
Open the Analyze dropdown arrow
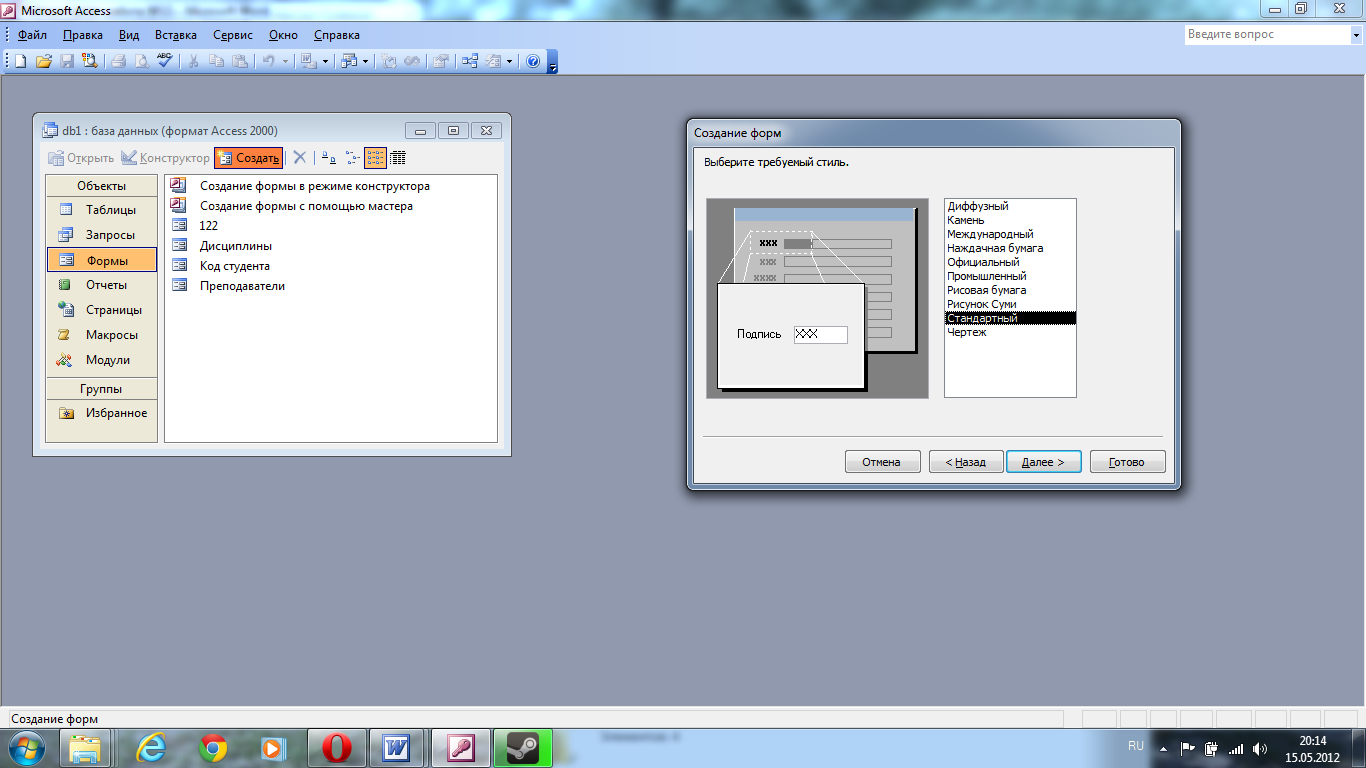(x=365, y=61)
